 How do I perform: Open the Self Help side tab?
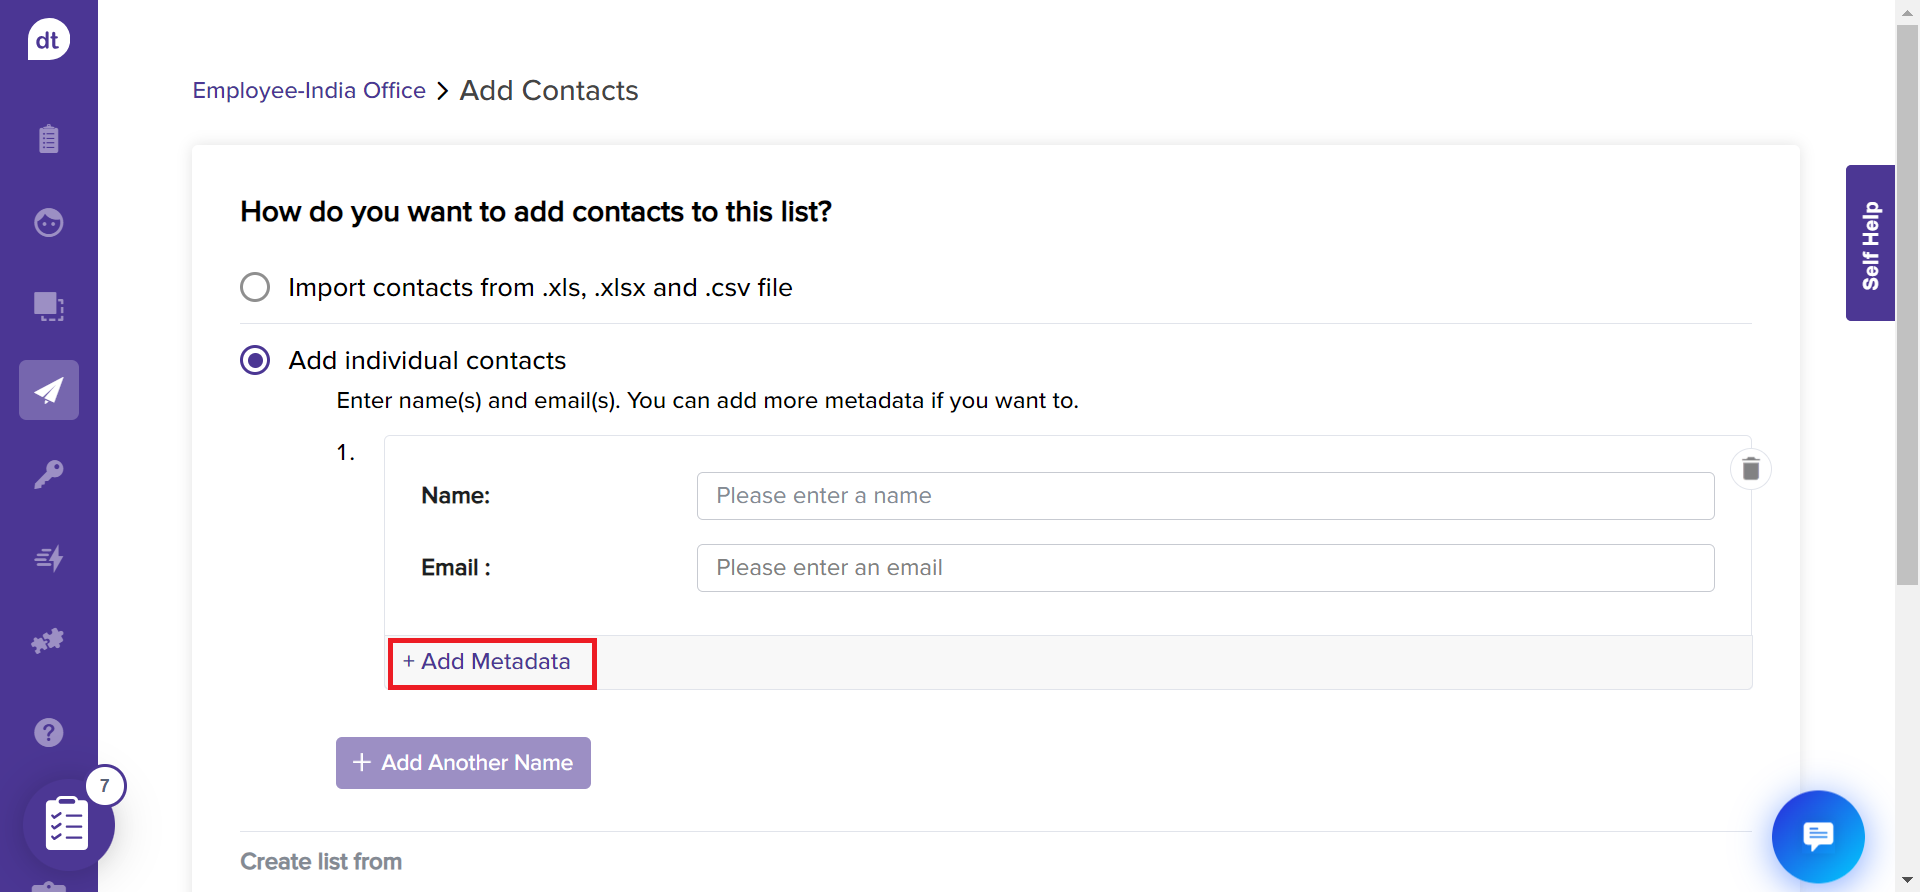tap(1870, 243)
